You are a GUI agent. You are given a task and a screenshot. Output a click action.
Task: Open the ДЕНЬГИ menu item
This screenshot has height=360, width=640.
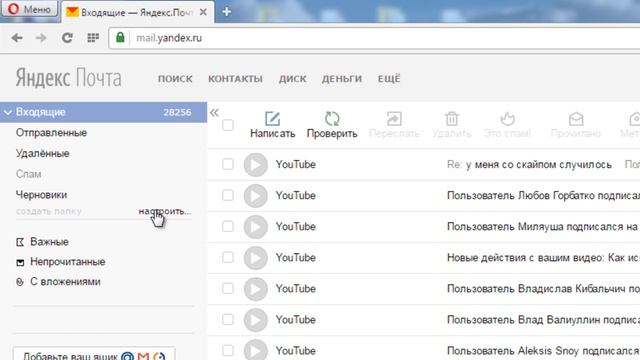pyautogui.click(x=342, y=79)
